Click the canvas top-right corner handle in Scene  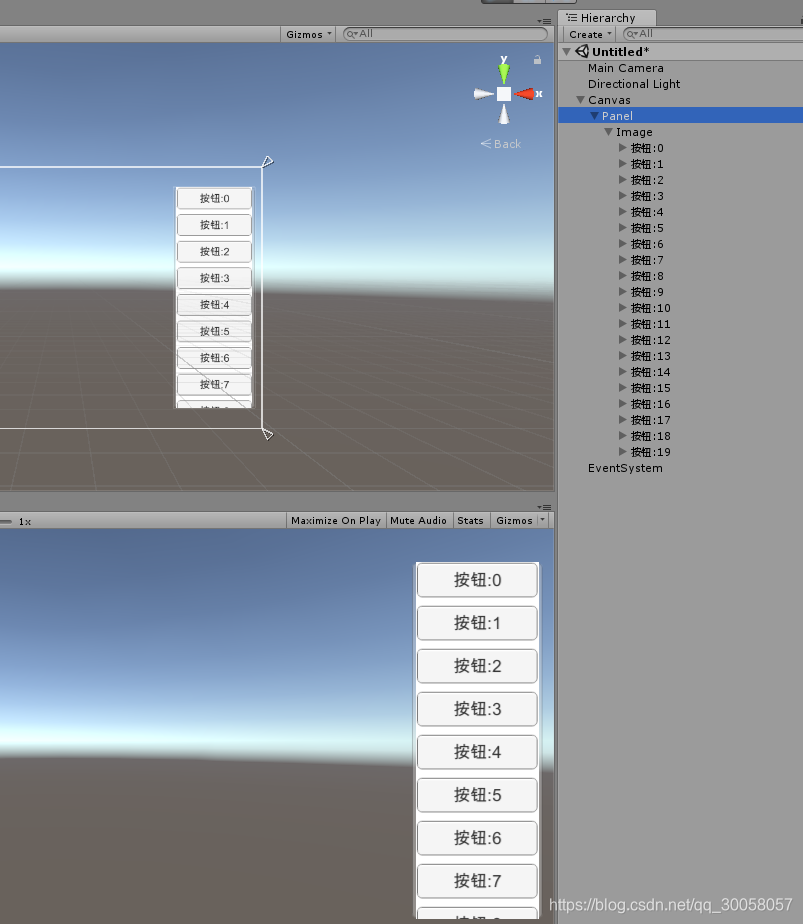(x=267, y=161)
